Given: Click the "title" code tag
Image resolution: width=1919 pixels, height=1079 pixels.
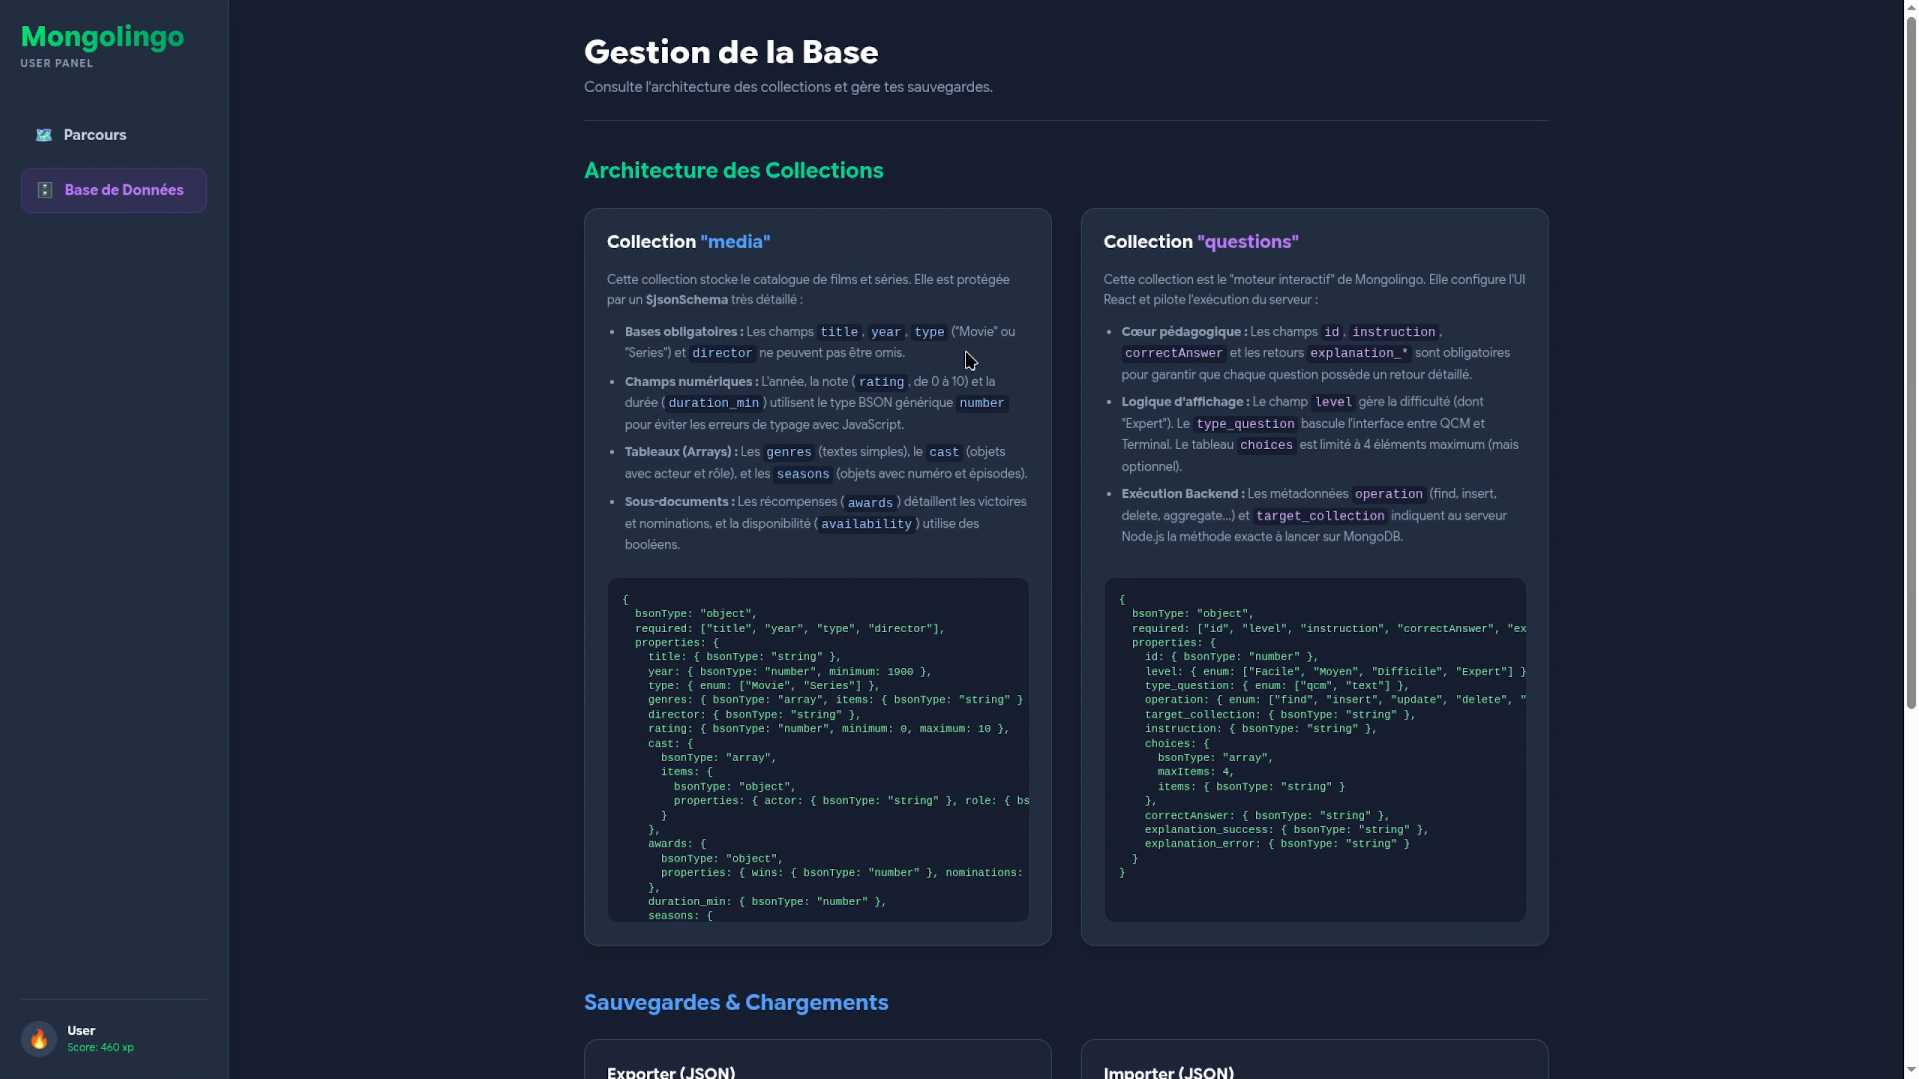Looking at the screenshot, I should click(x=839, y=332).
